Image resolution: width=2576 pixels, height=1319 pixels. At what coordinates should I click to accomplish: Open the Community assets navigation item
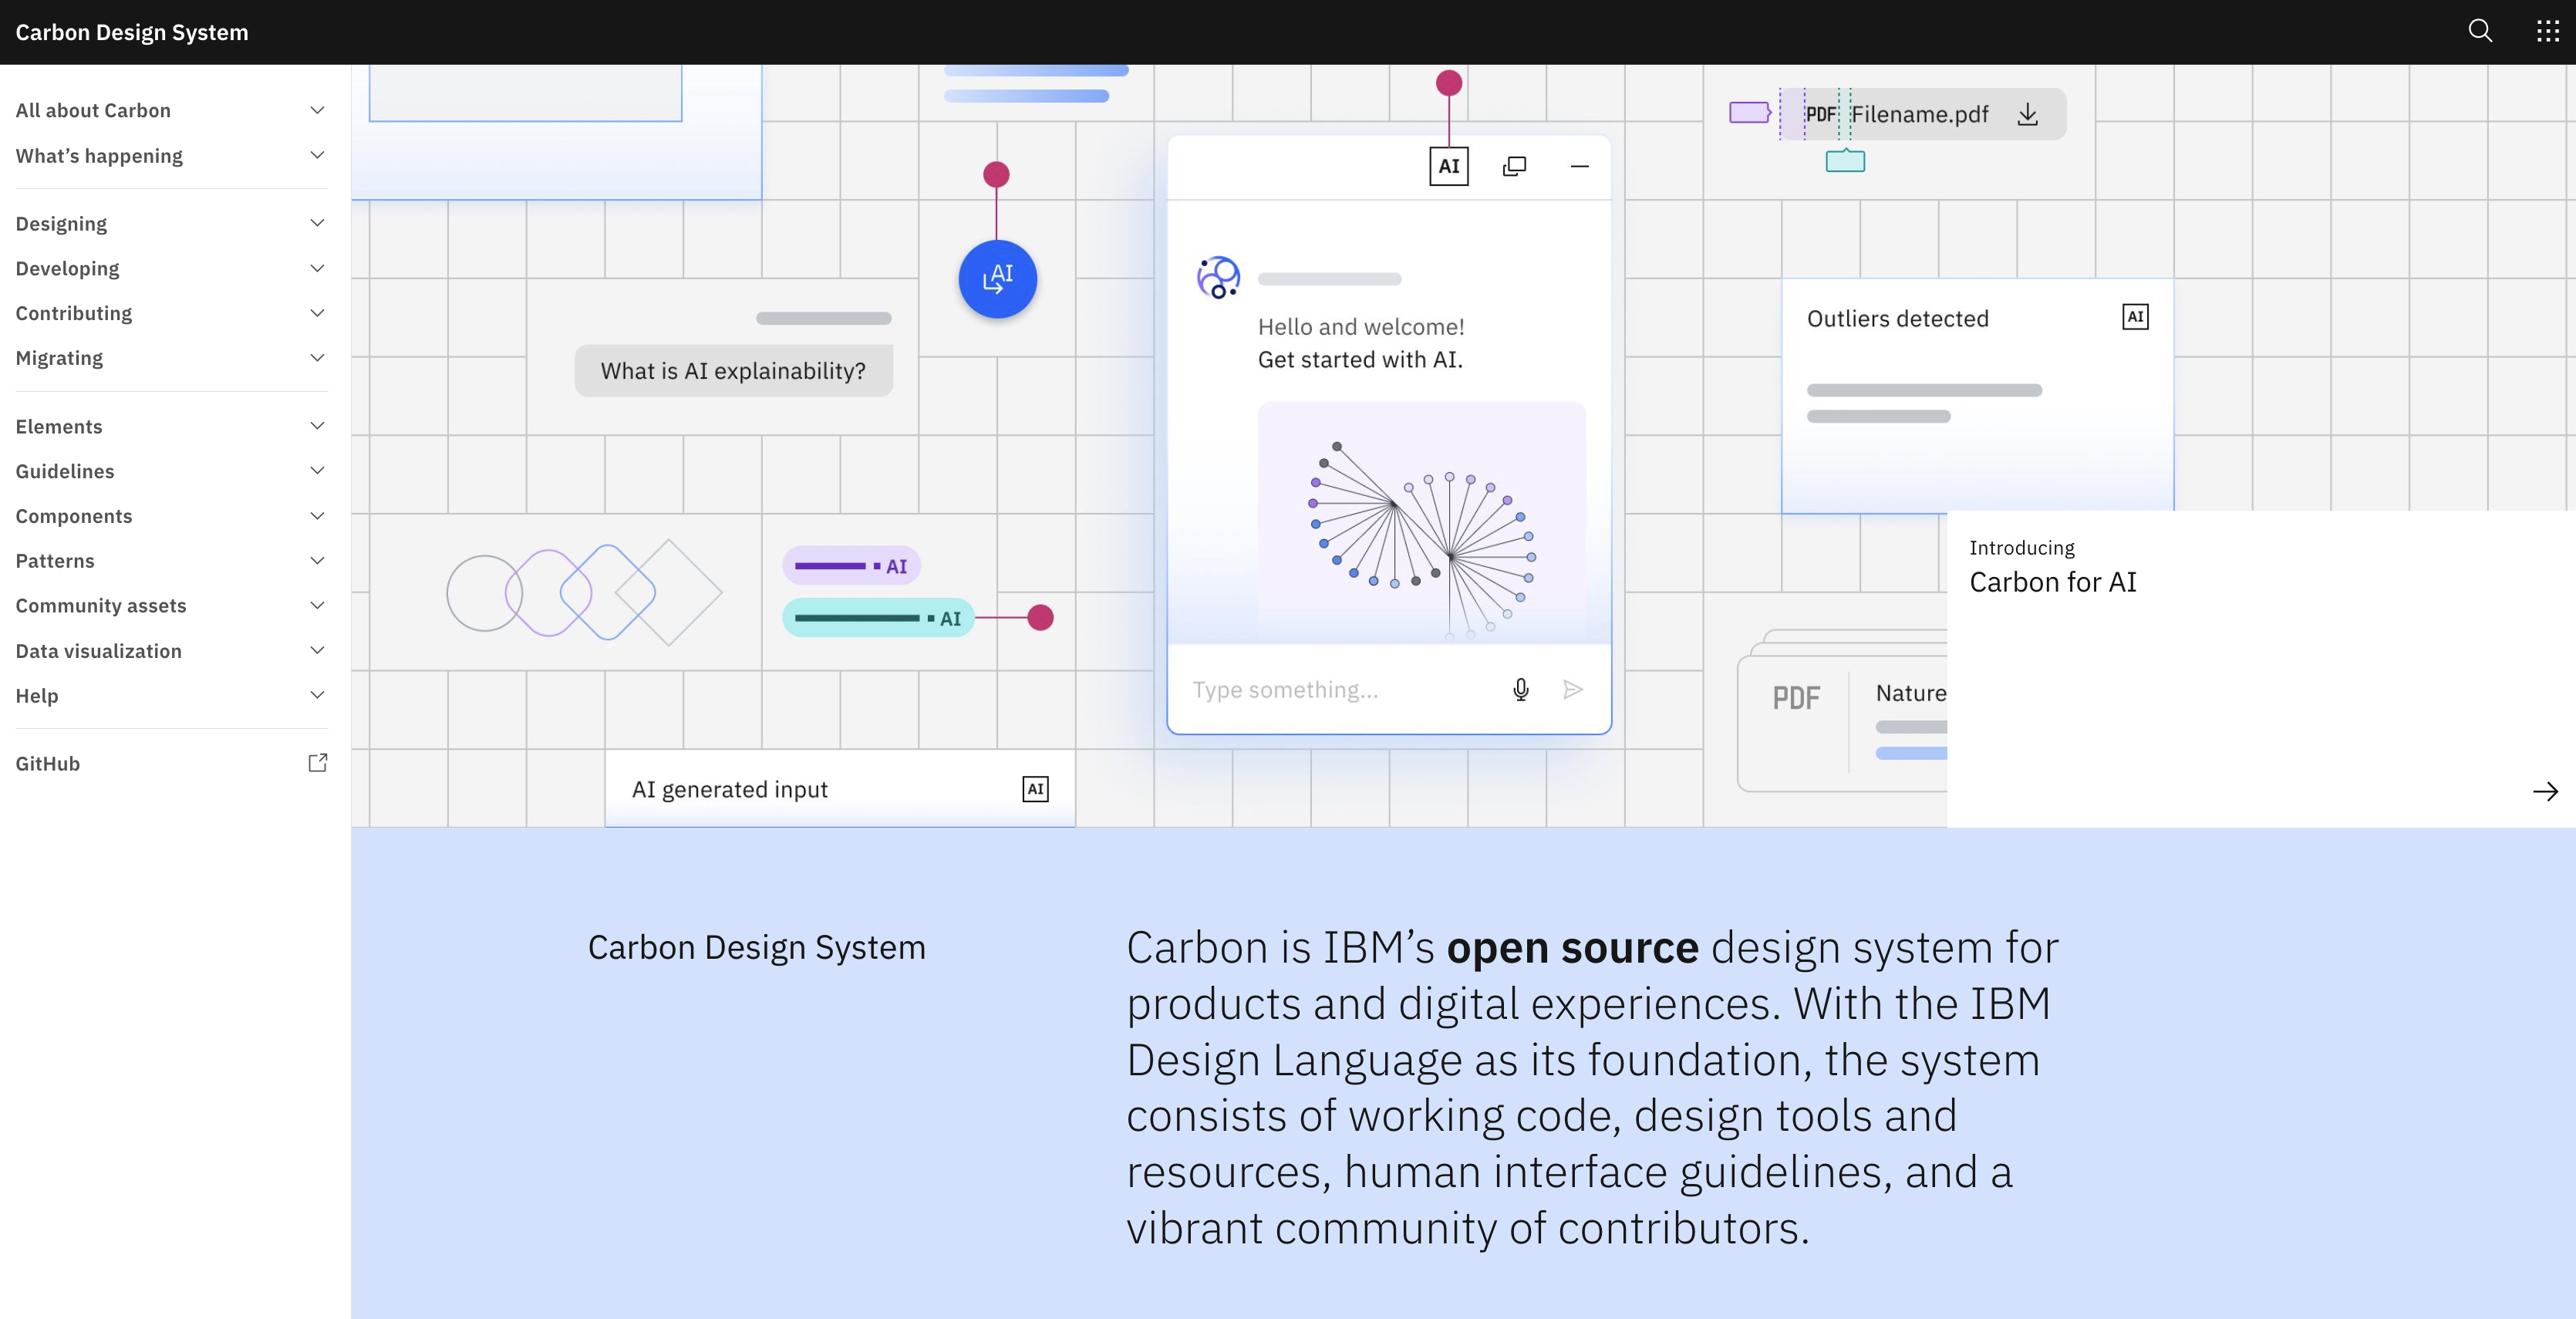[x=171, y=606]
